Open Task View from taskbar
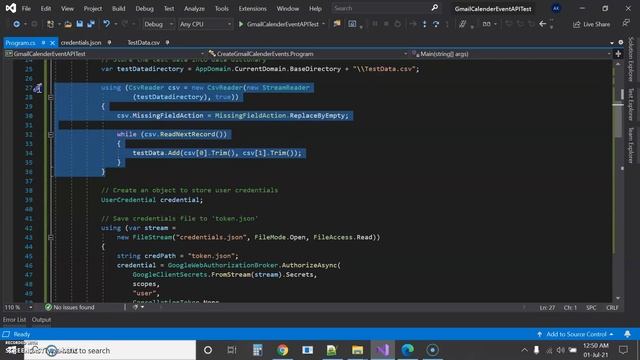 click(232, 350)
